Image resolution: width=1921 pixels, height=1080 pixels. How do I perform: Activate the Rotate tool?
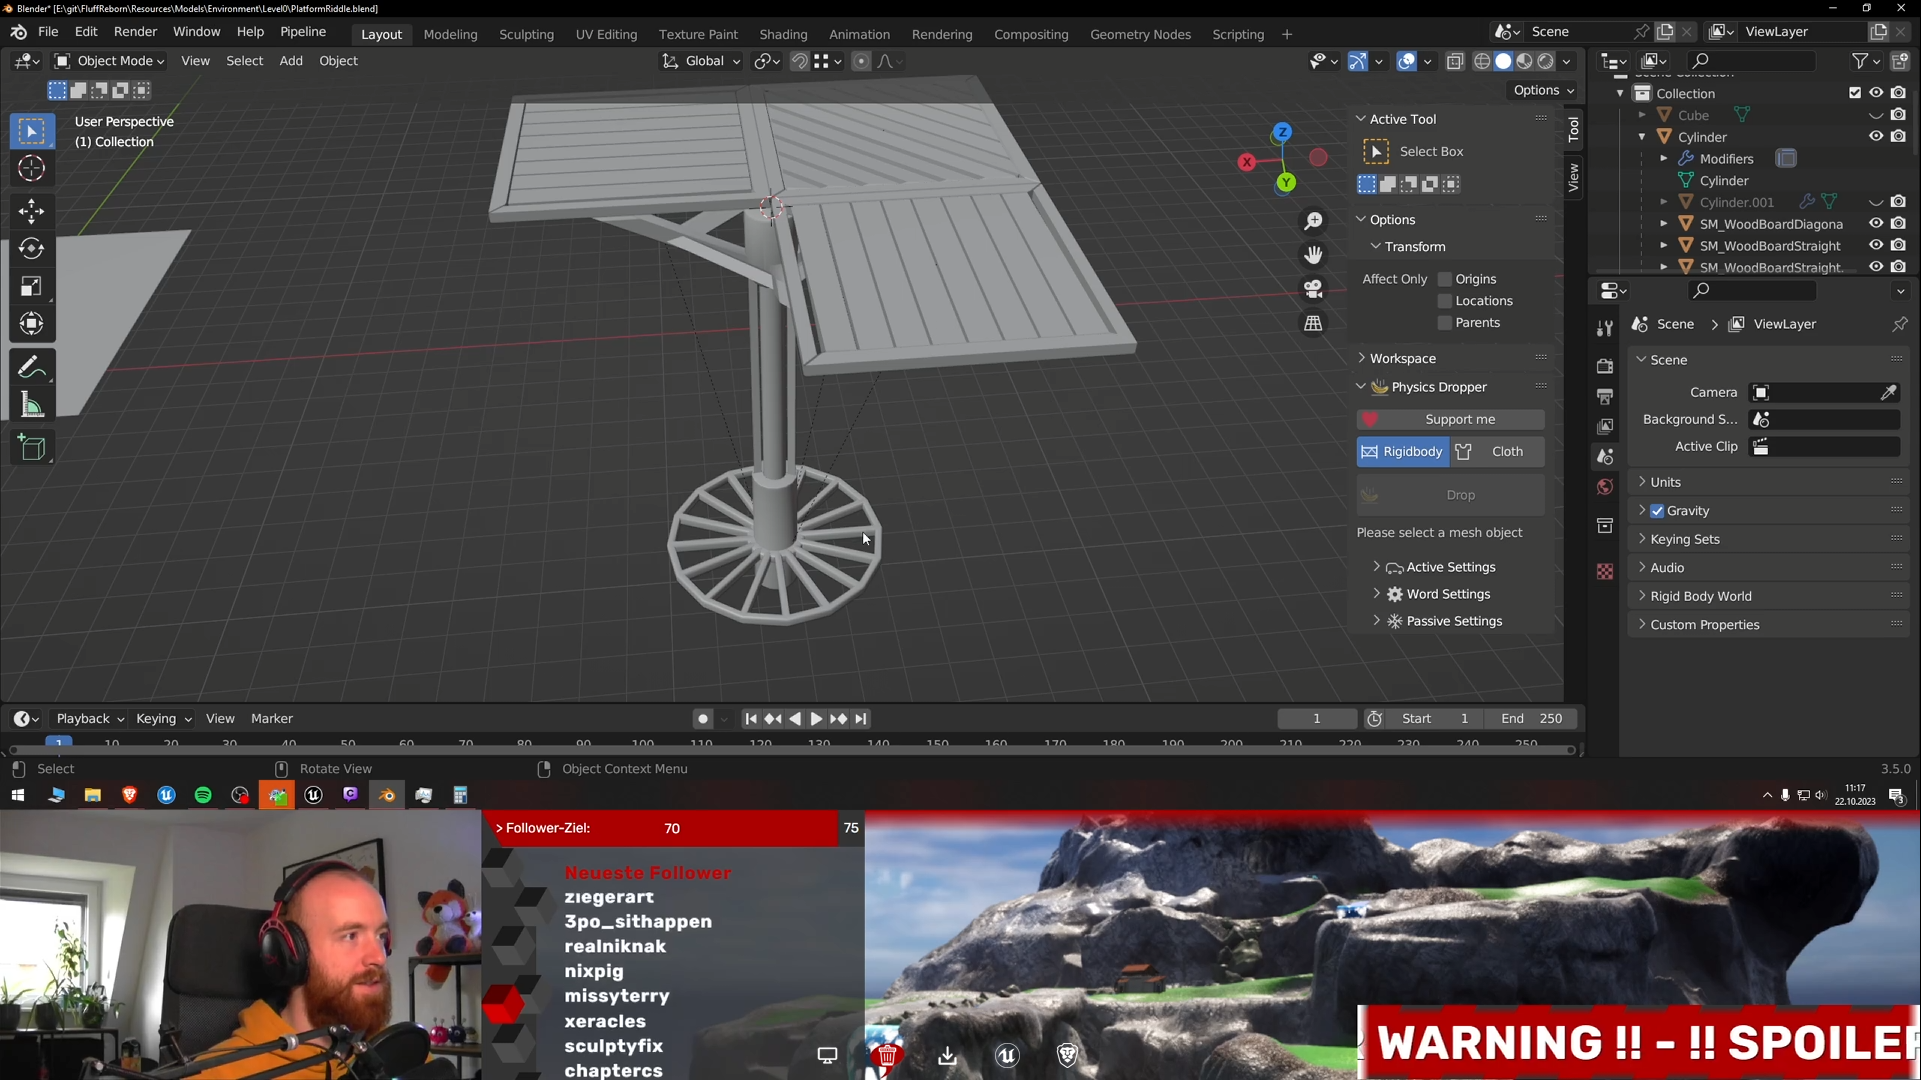point(31,248)
